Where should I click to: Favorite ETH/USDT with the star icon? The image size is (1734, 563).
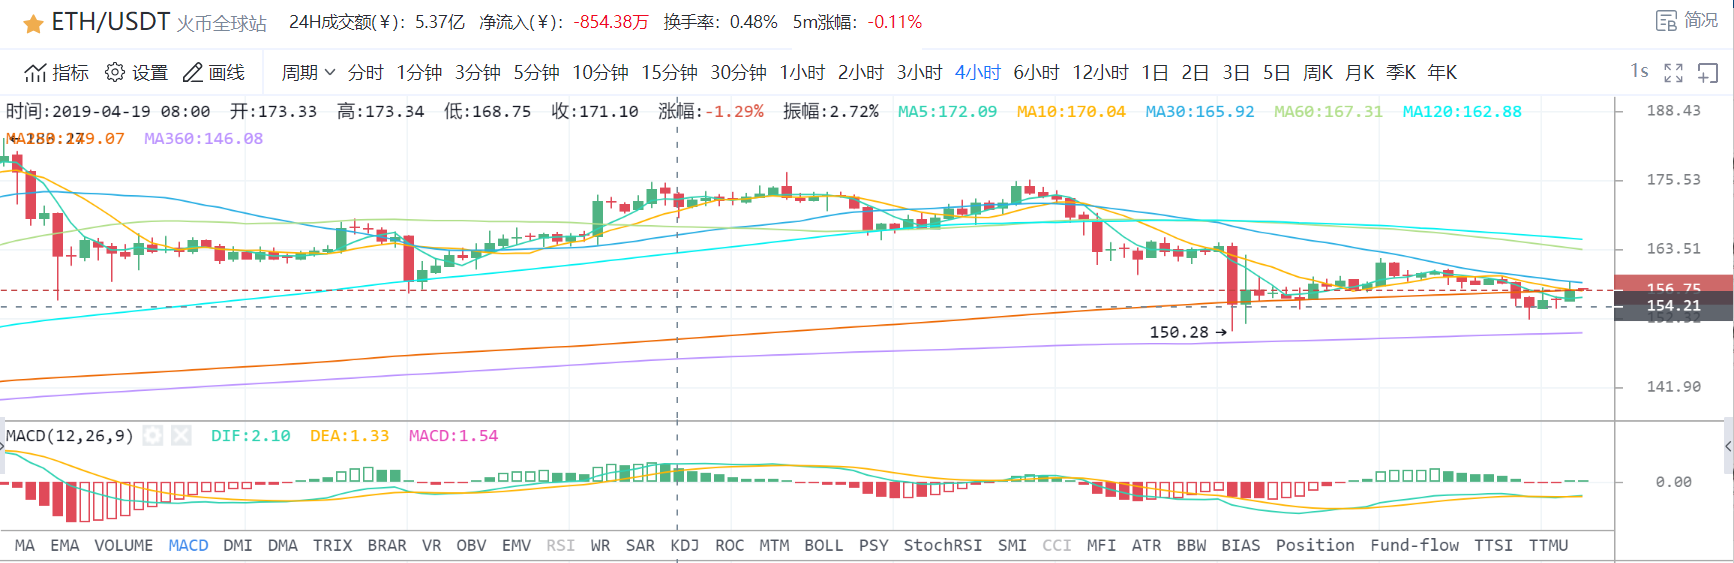point(33,23)
